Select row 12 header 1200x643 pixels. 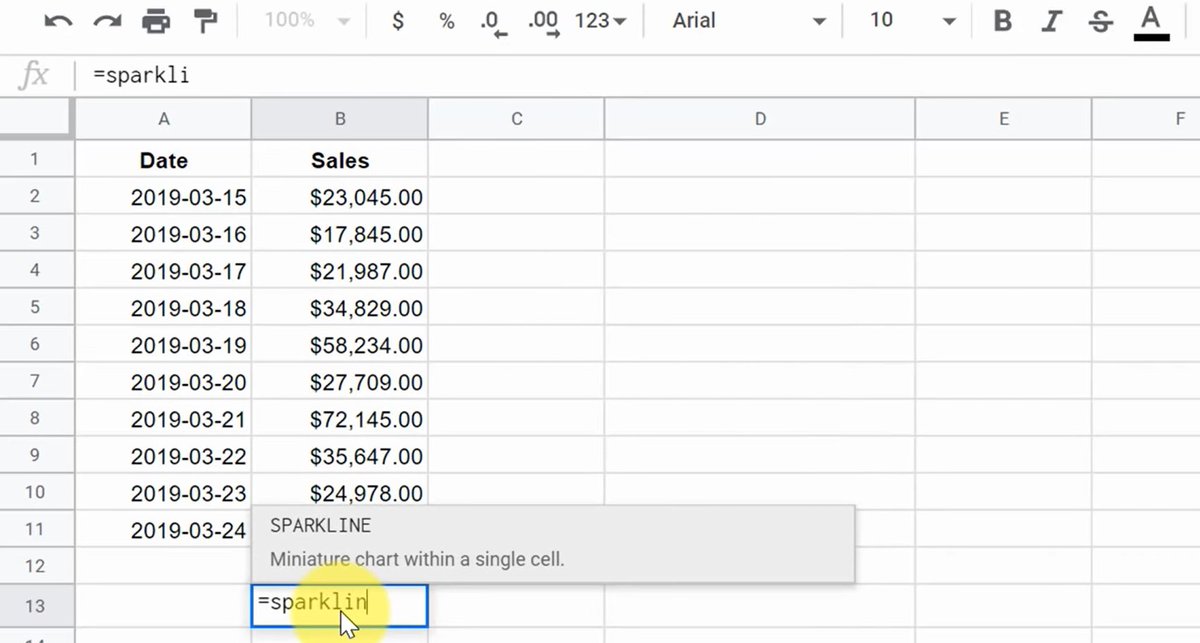tap(36, 566)
